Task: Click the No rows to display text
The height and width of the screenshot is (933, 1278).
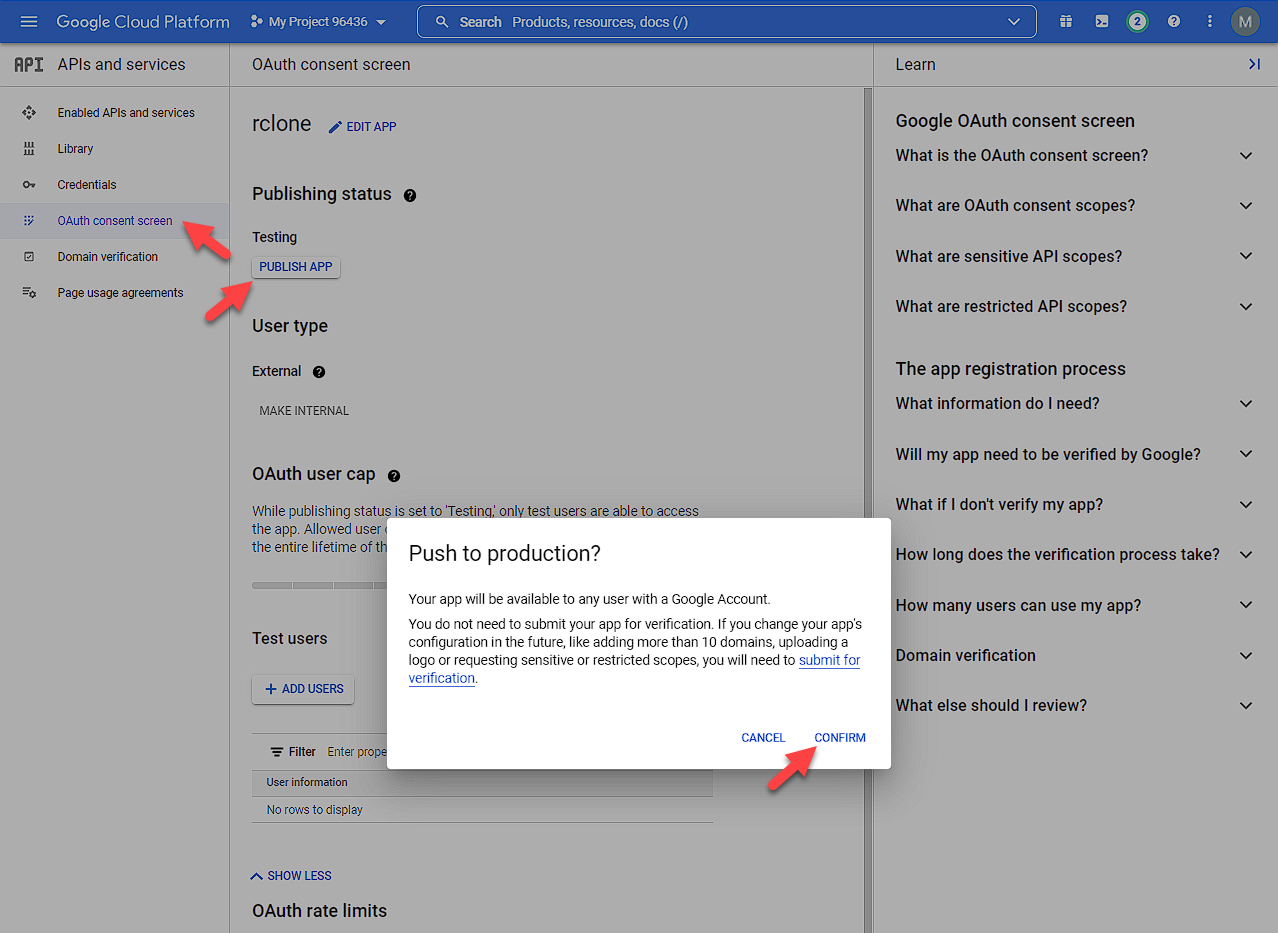Action: 314,810
